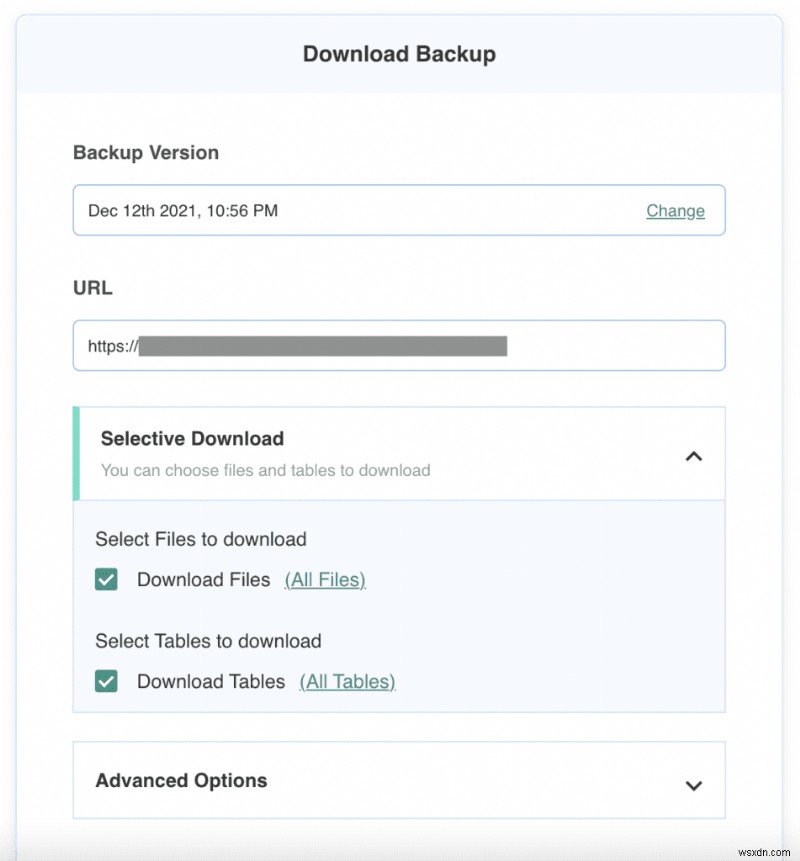The image size is (800, 861).
Task: Click the Advanced Options section title
Action: [181, 781]
